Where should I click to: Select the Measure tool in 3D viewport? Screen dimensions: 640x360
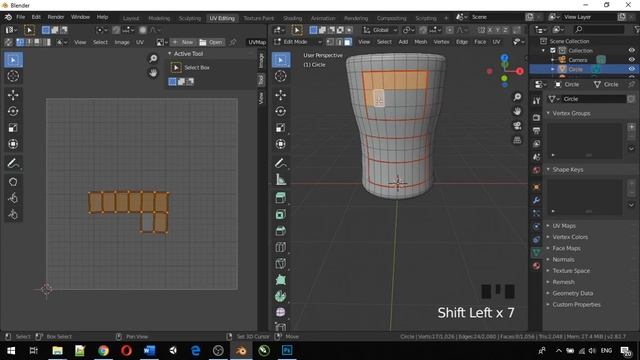[281, 180]
